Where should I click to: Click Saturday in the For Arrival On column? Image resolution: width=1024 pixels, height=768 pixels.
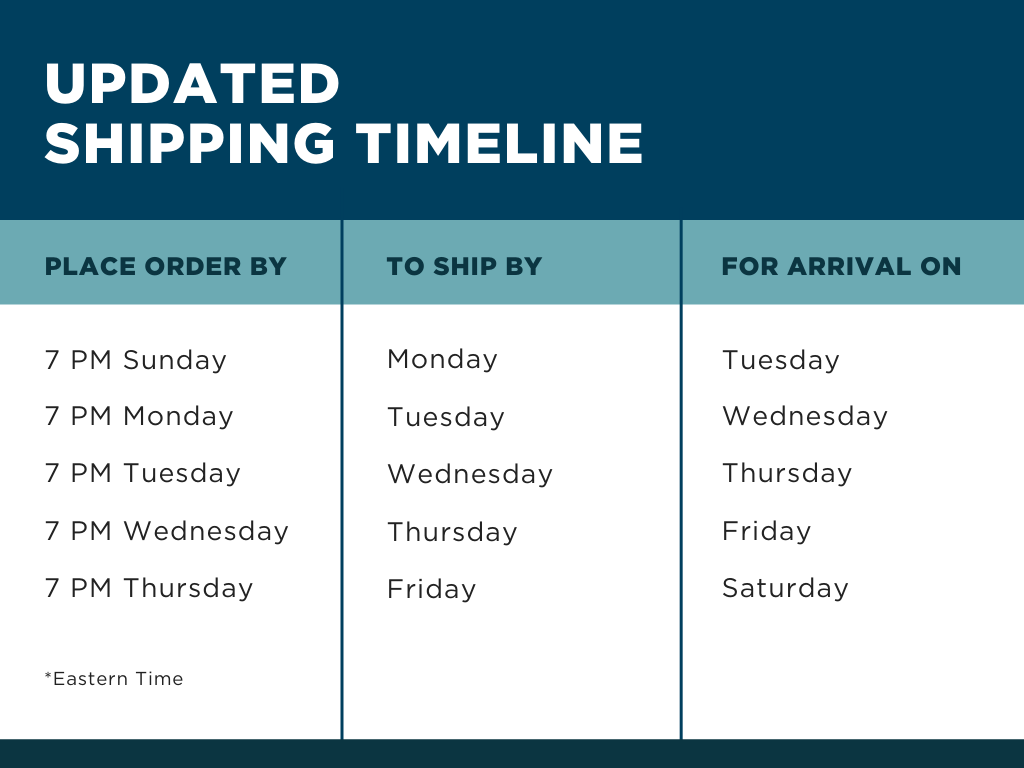(x=785, y=588)
